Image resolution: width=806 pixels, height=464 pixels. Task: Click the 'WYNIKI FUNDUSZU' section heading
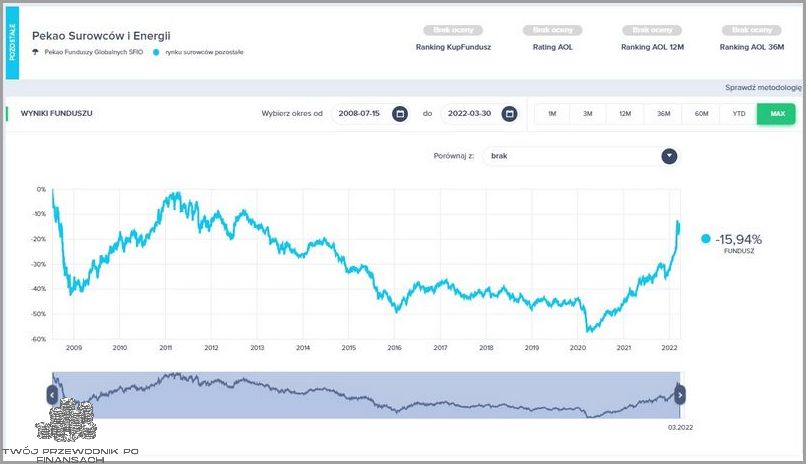coord(57,113)
